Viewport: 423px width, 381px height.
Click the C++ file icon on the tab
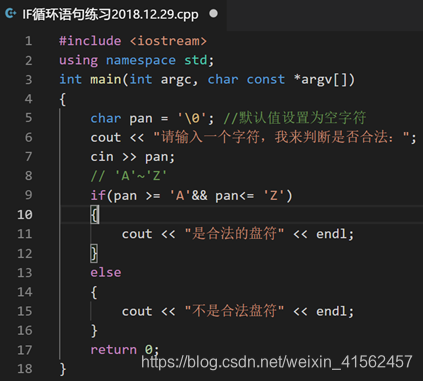11,14
